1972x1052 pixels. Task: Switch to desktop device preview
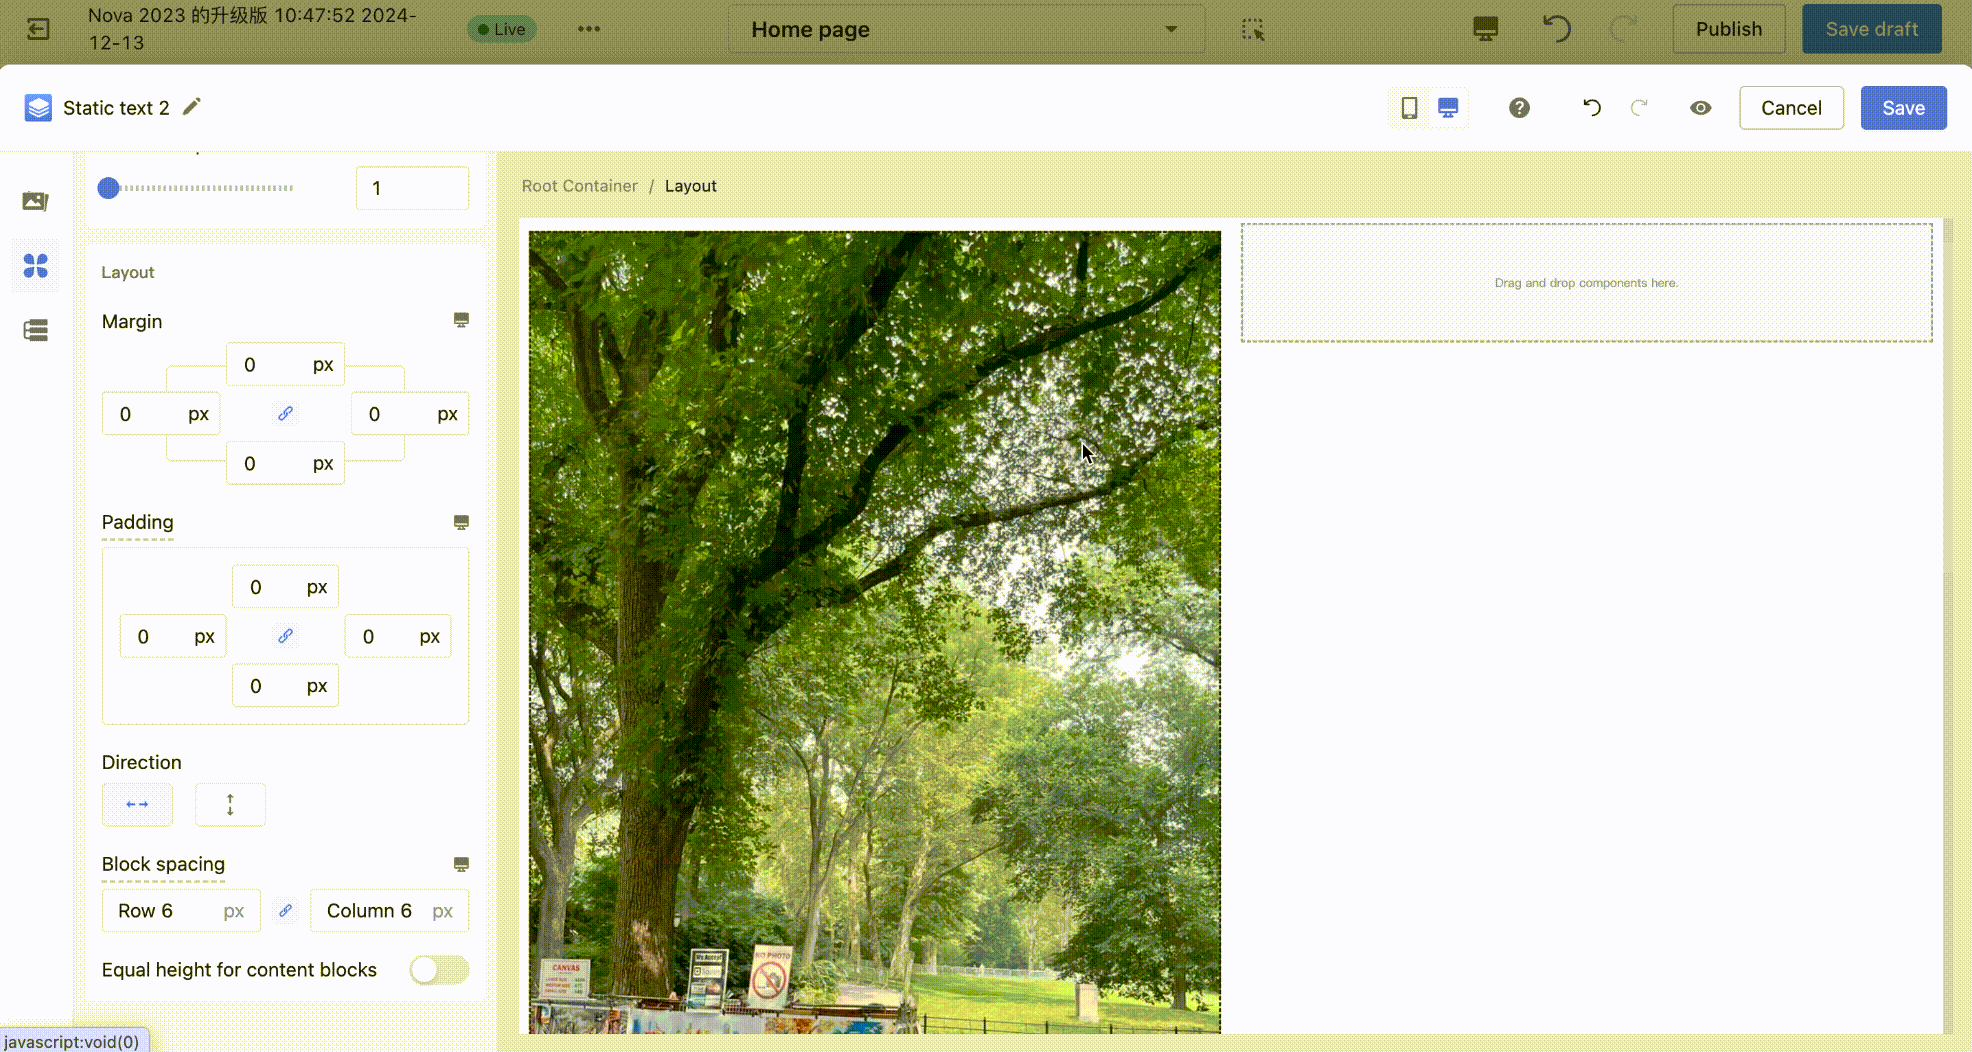[x=1447, y=108]
